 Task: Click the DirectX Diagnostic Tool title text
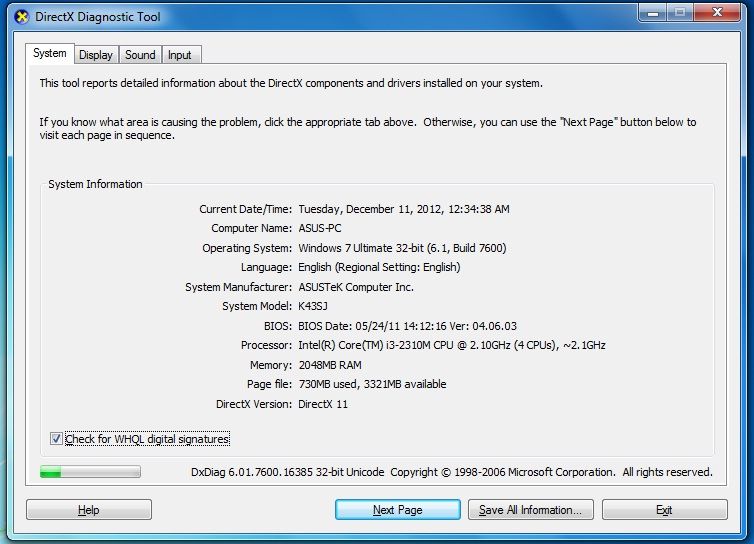click(98, 17)
